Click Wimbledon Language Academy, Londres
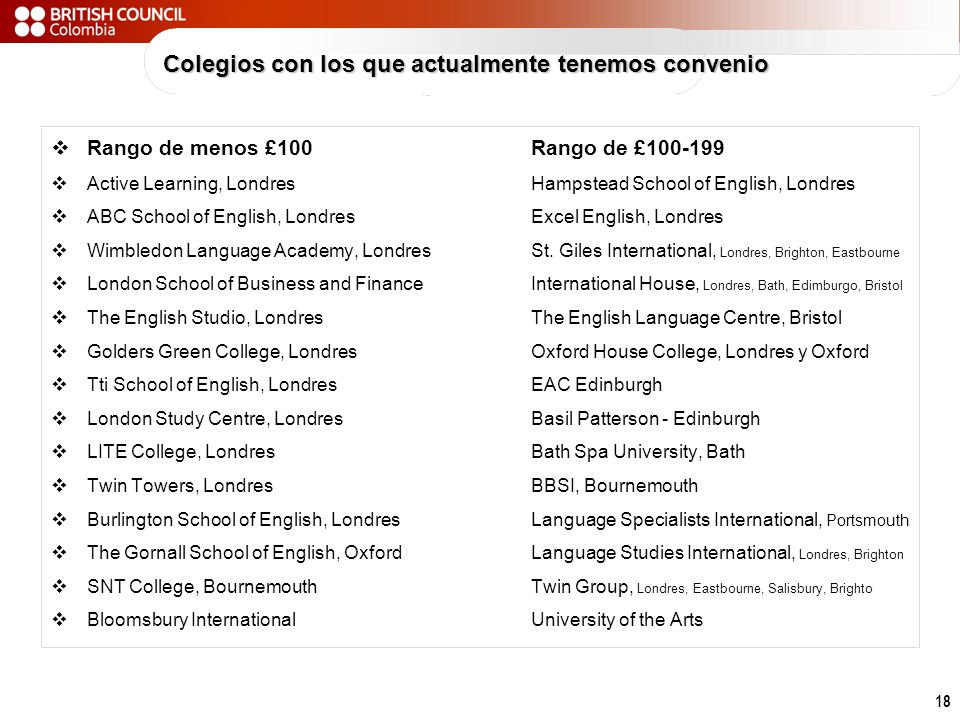Image resolution: width=960 pixels, height=720 pixels. coord(258,251)
